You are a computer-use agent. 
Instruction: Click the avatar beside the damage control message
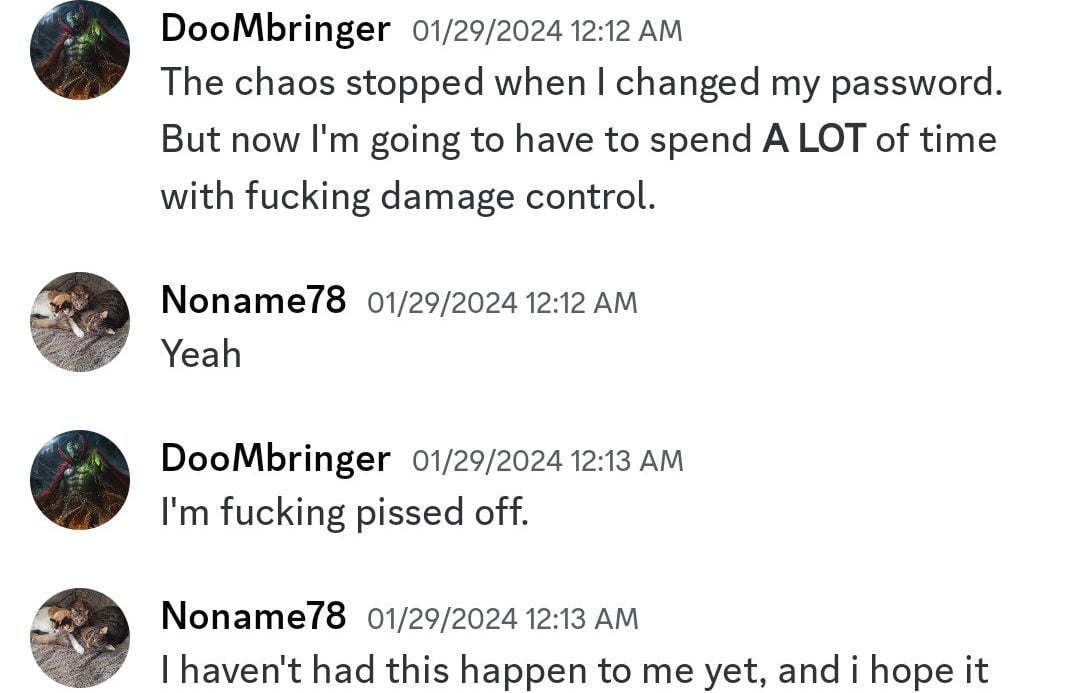pyautogui.click(x=80, y=50)
